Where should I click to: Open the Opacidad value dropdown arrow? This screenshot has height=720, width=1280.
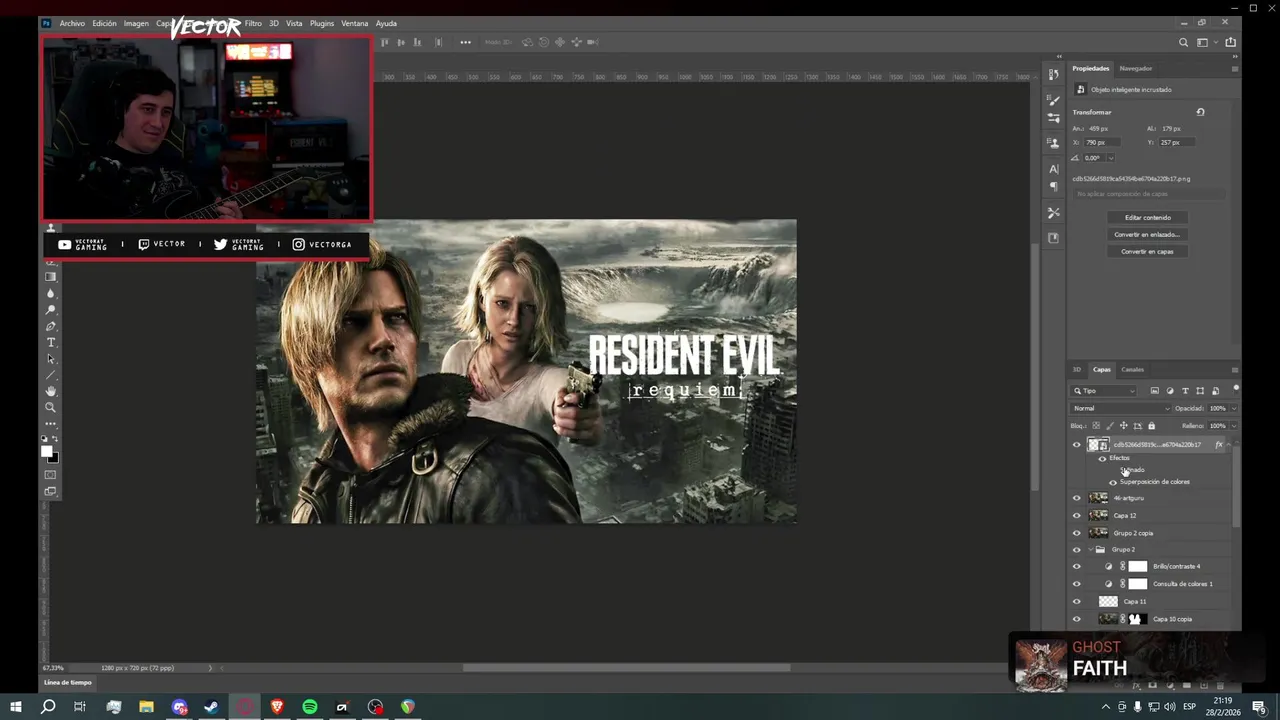pos(1234,408)
